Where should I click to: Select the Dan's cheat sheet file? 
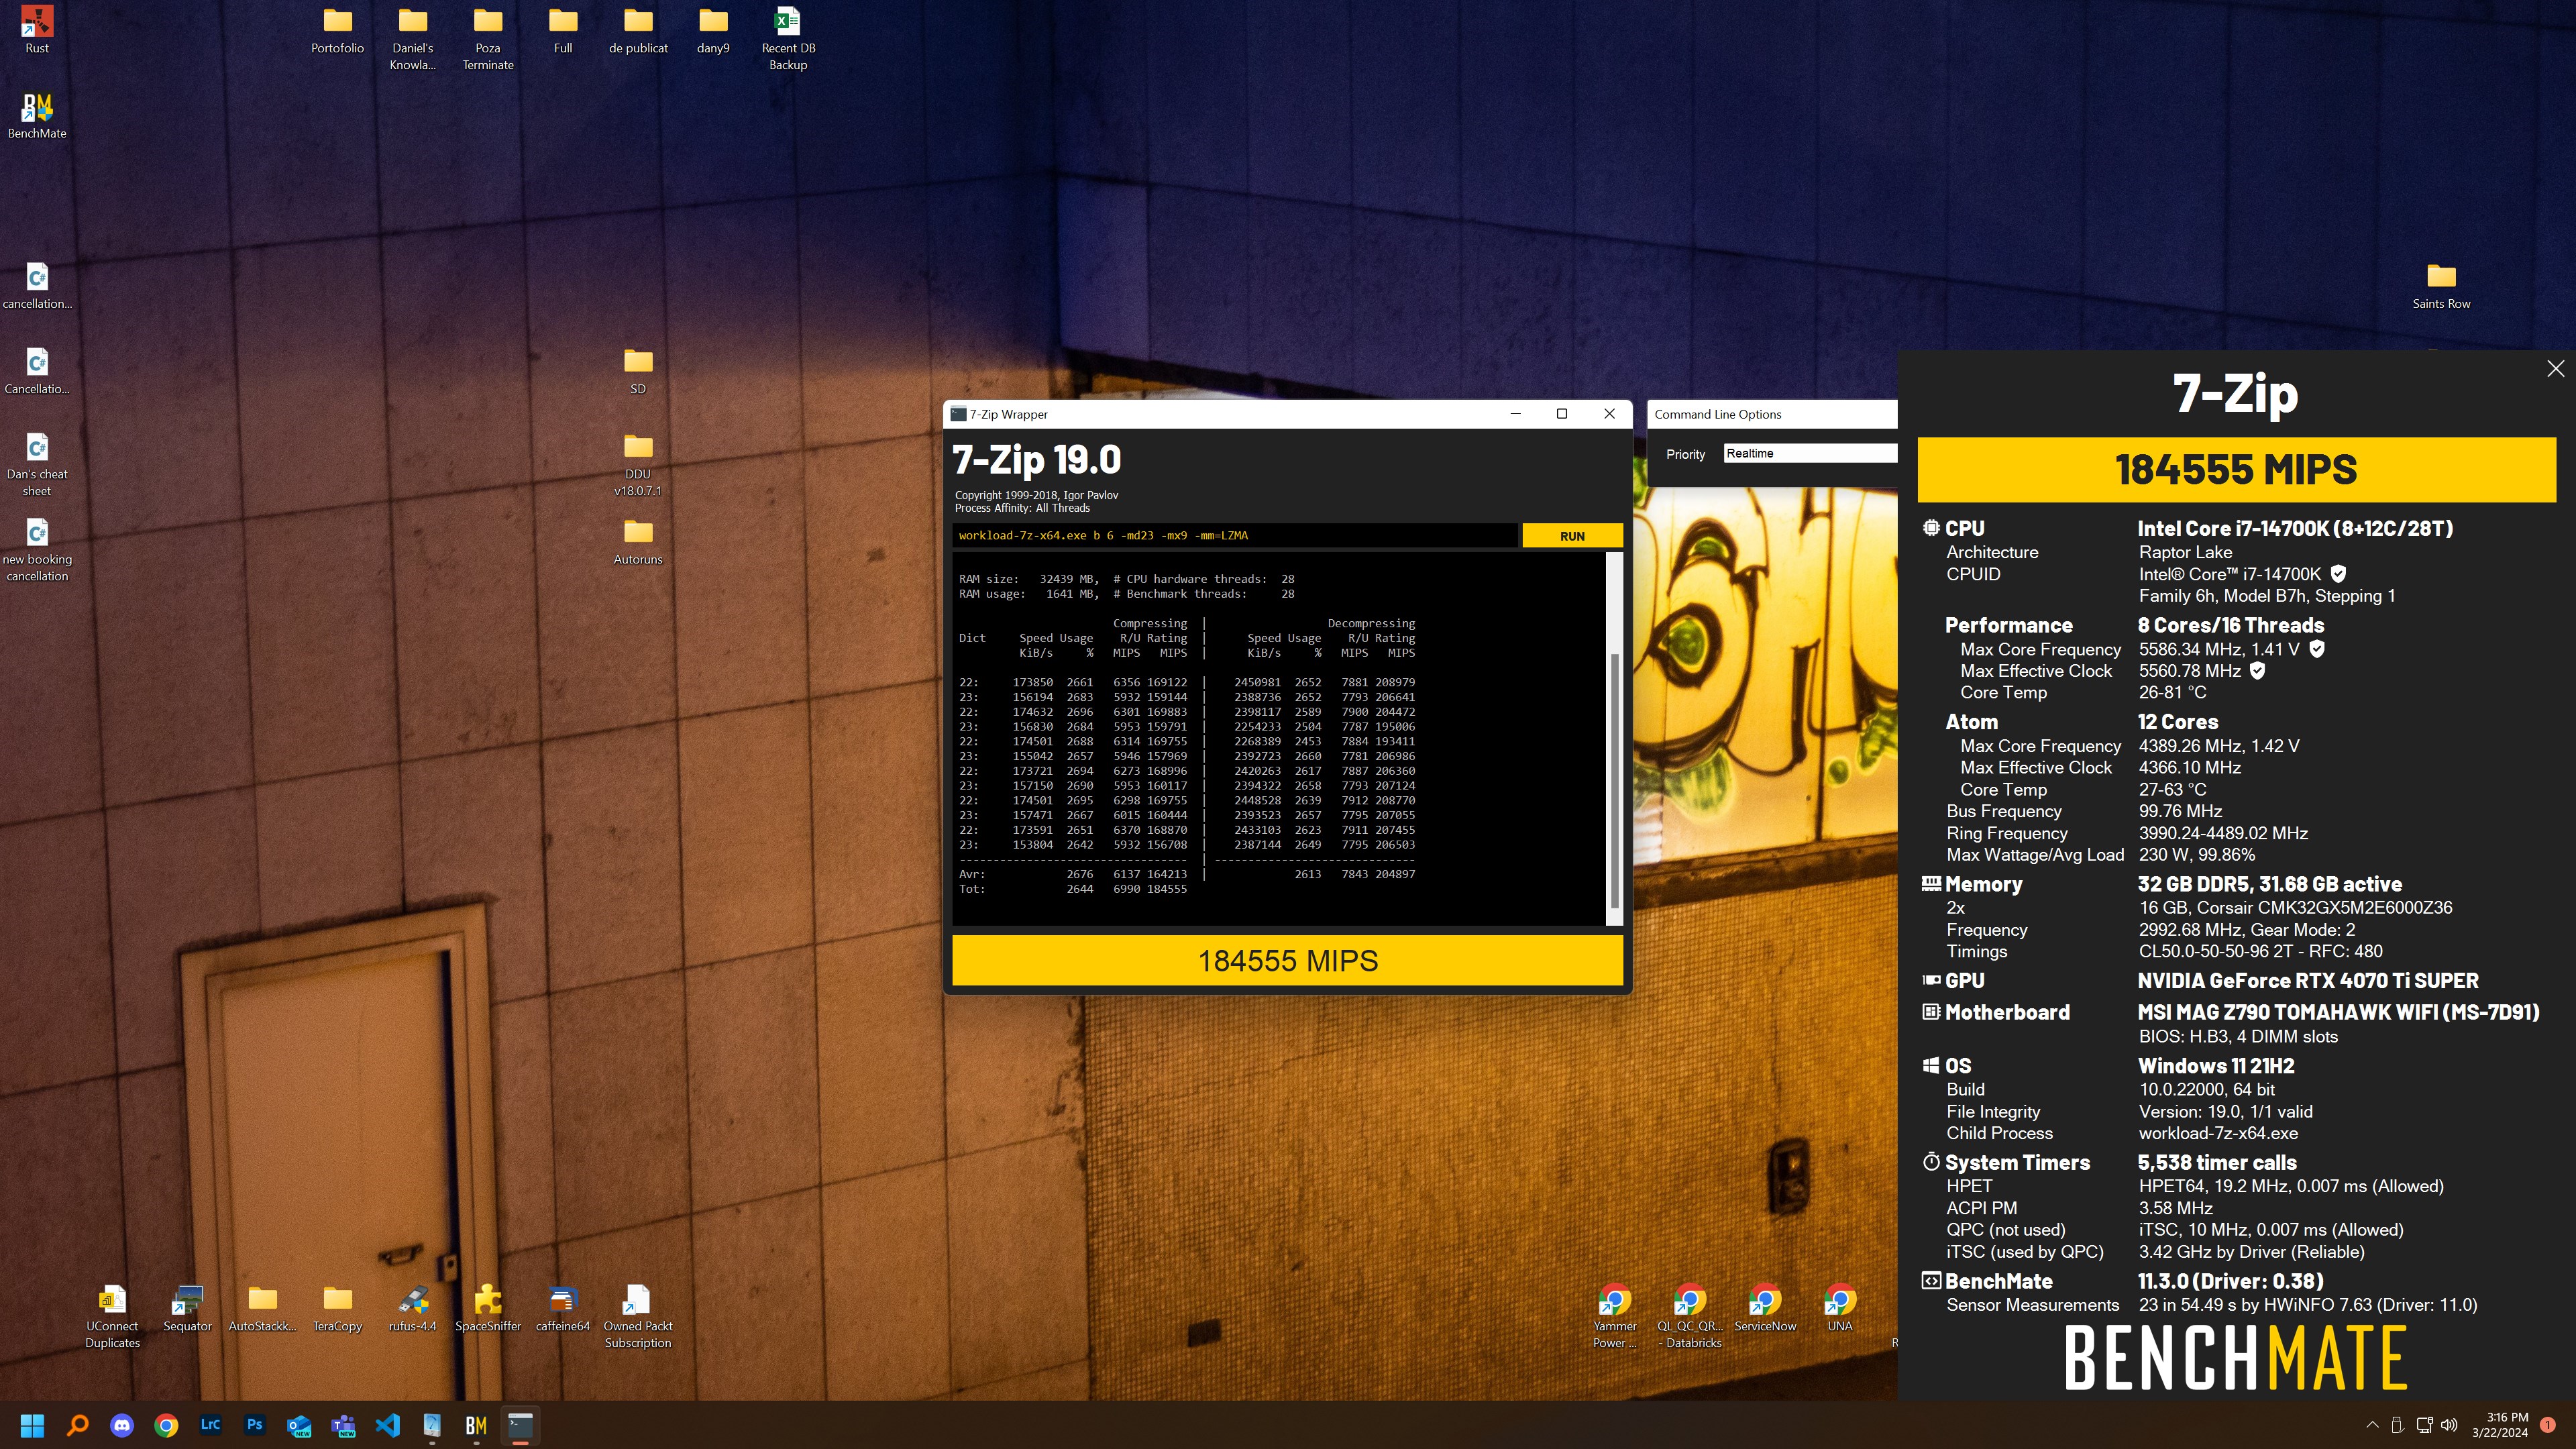pos(37,464)
